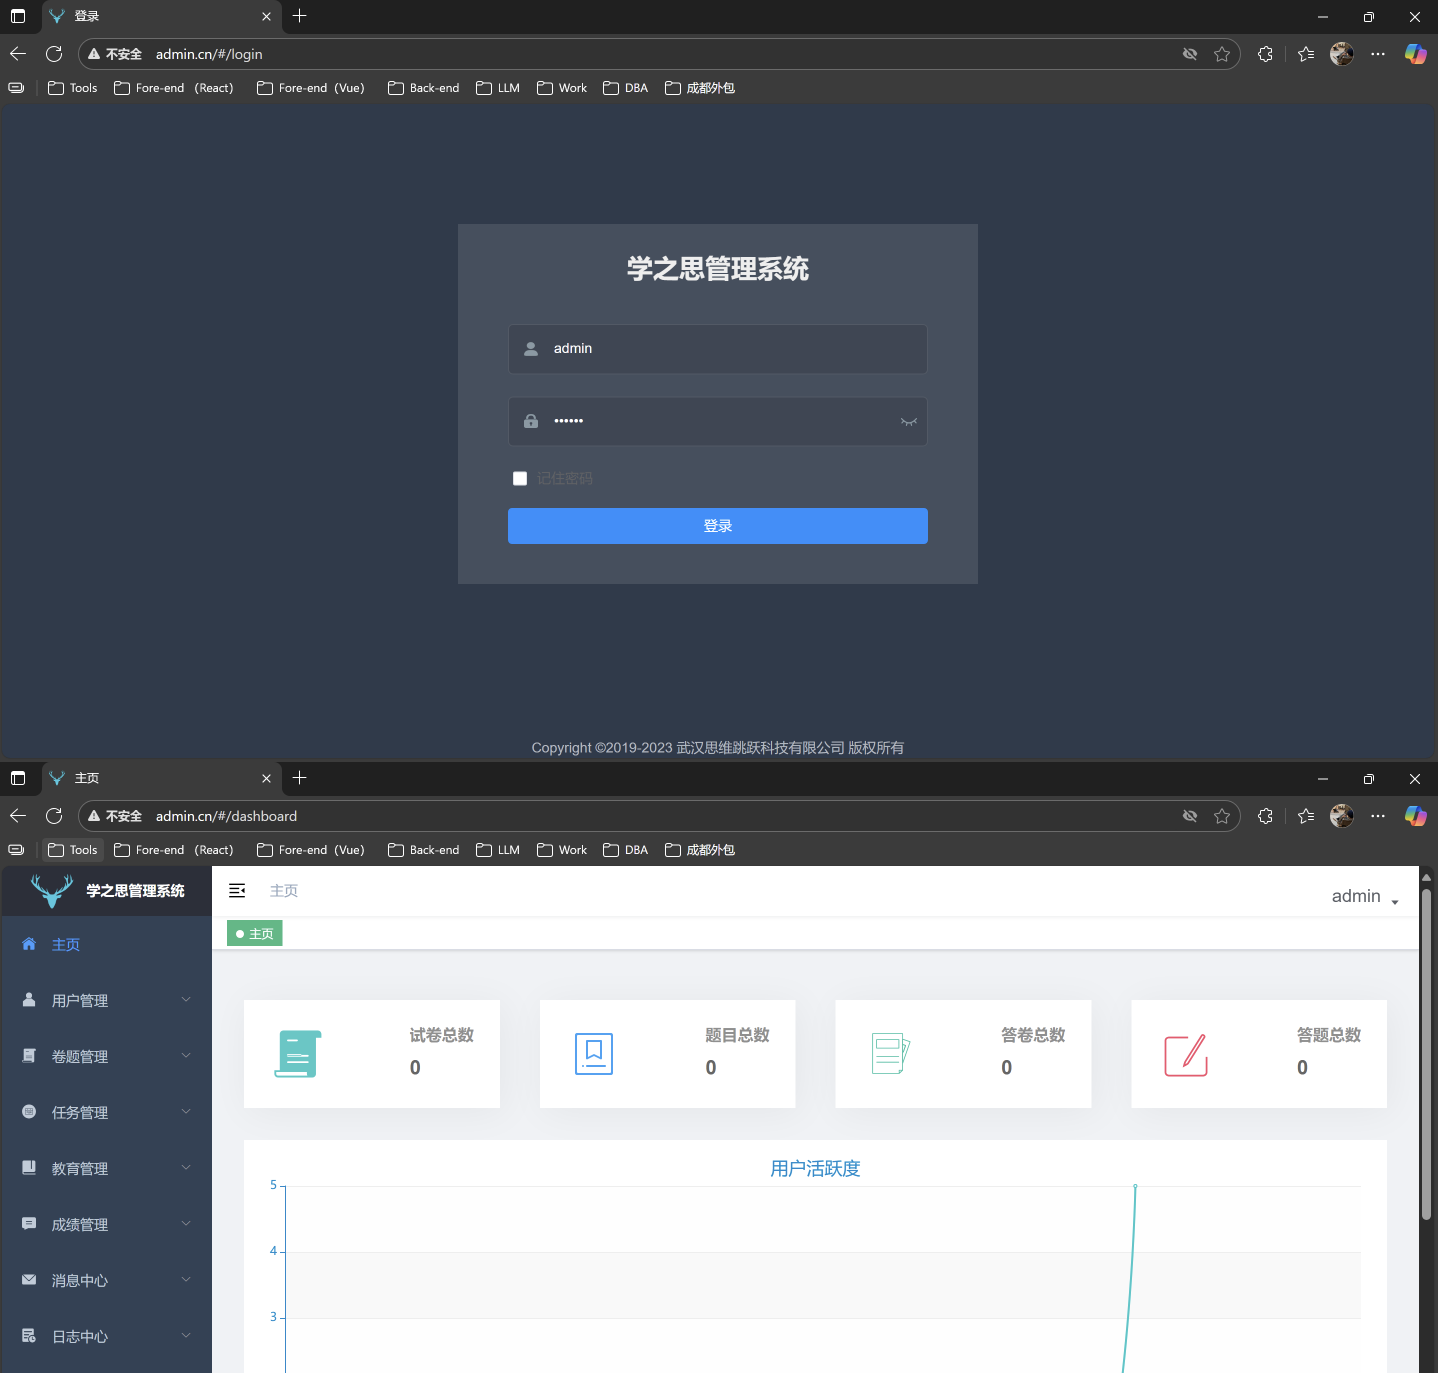The width and height of the screenshot is (1439, 1373).
Task: Click the 题目总数 bookmark icon
Action: tap(594, 1054)
